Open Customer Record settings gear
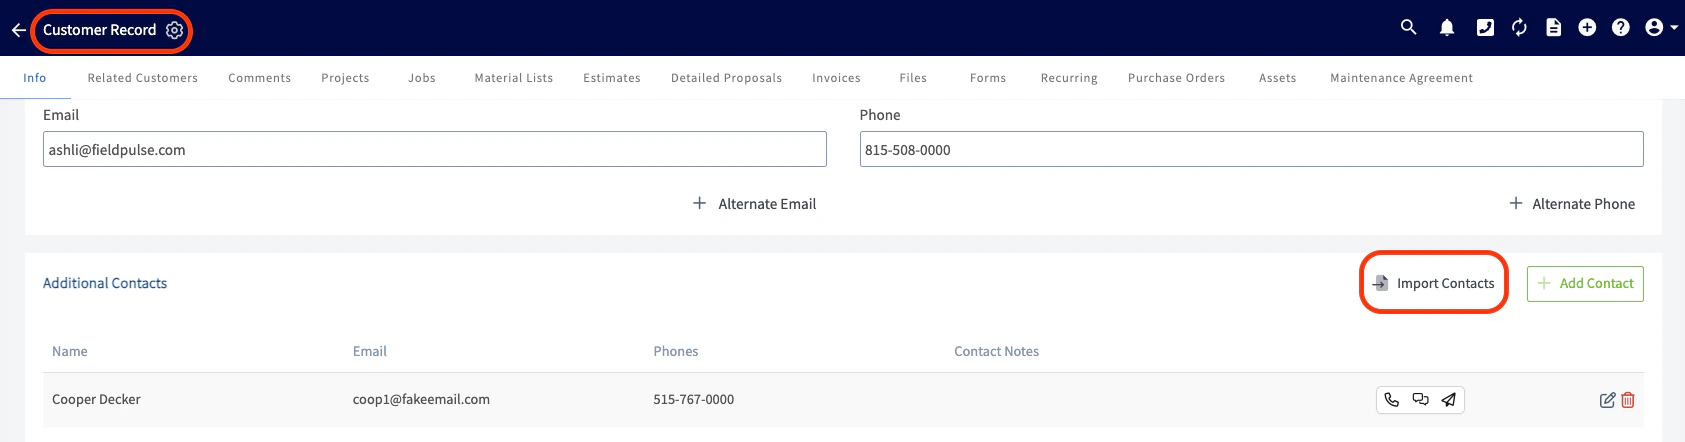This screenshot has width=1685, height=442. (174, 30)
